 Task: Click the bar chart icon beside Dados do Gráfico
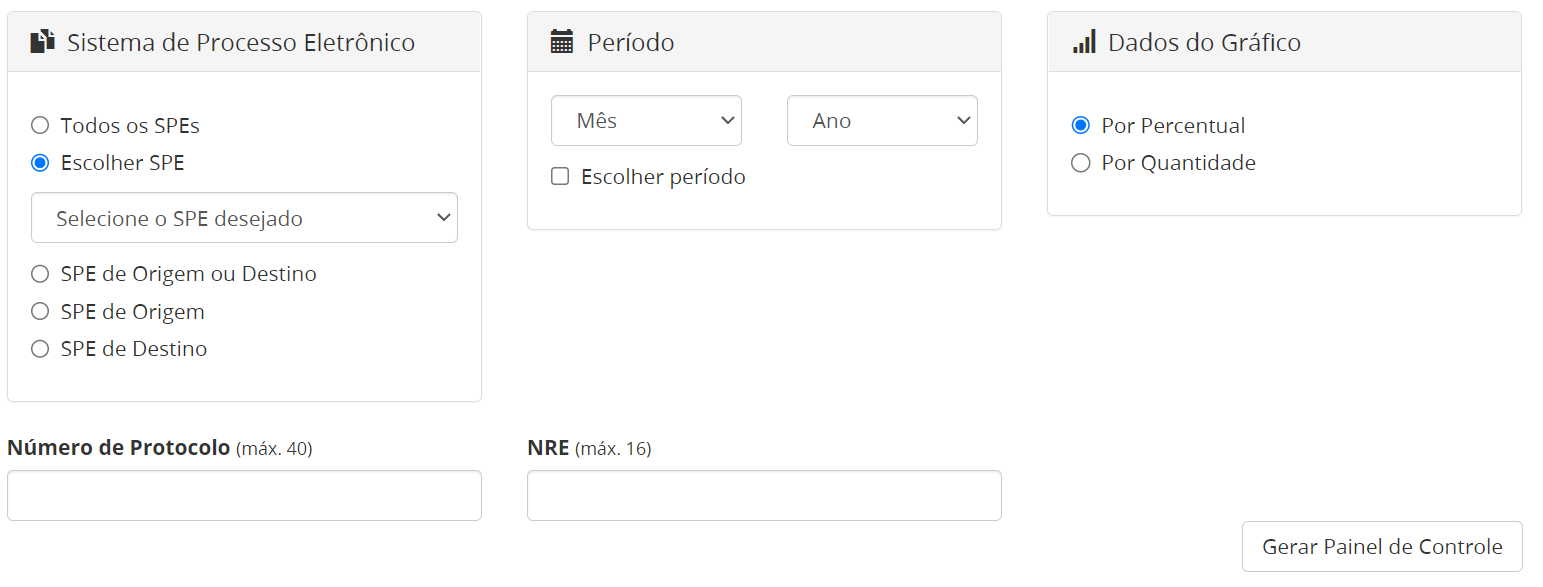1084,42
